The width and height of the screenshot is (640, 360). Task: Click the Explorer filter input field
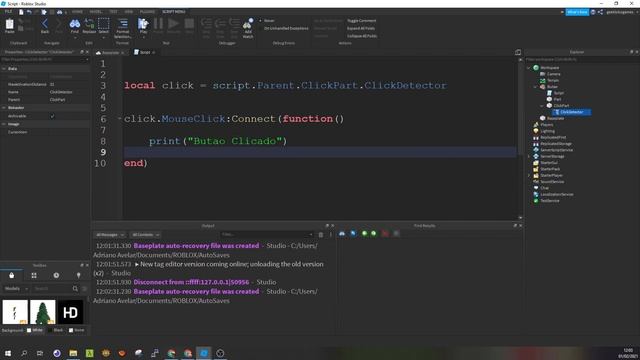click(582, 60)
